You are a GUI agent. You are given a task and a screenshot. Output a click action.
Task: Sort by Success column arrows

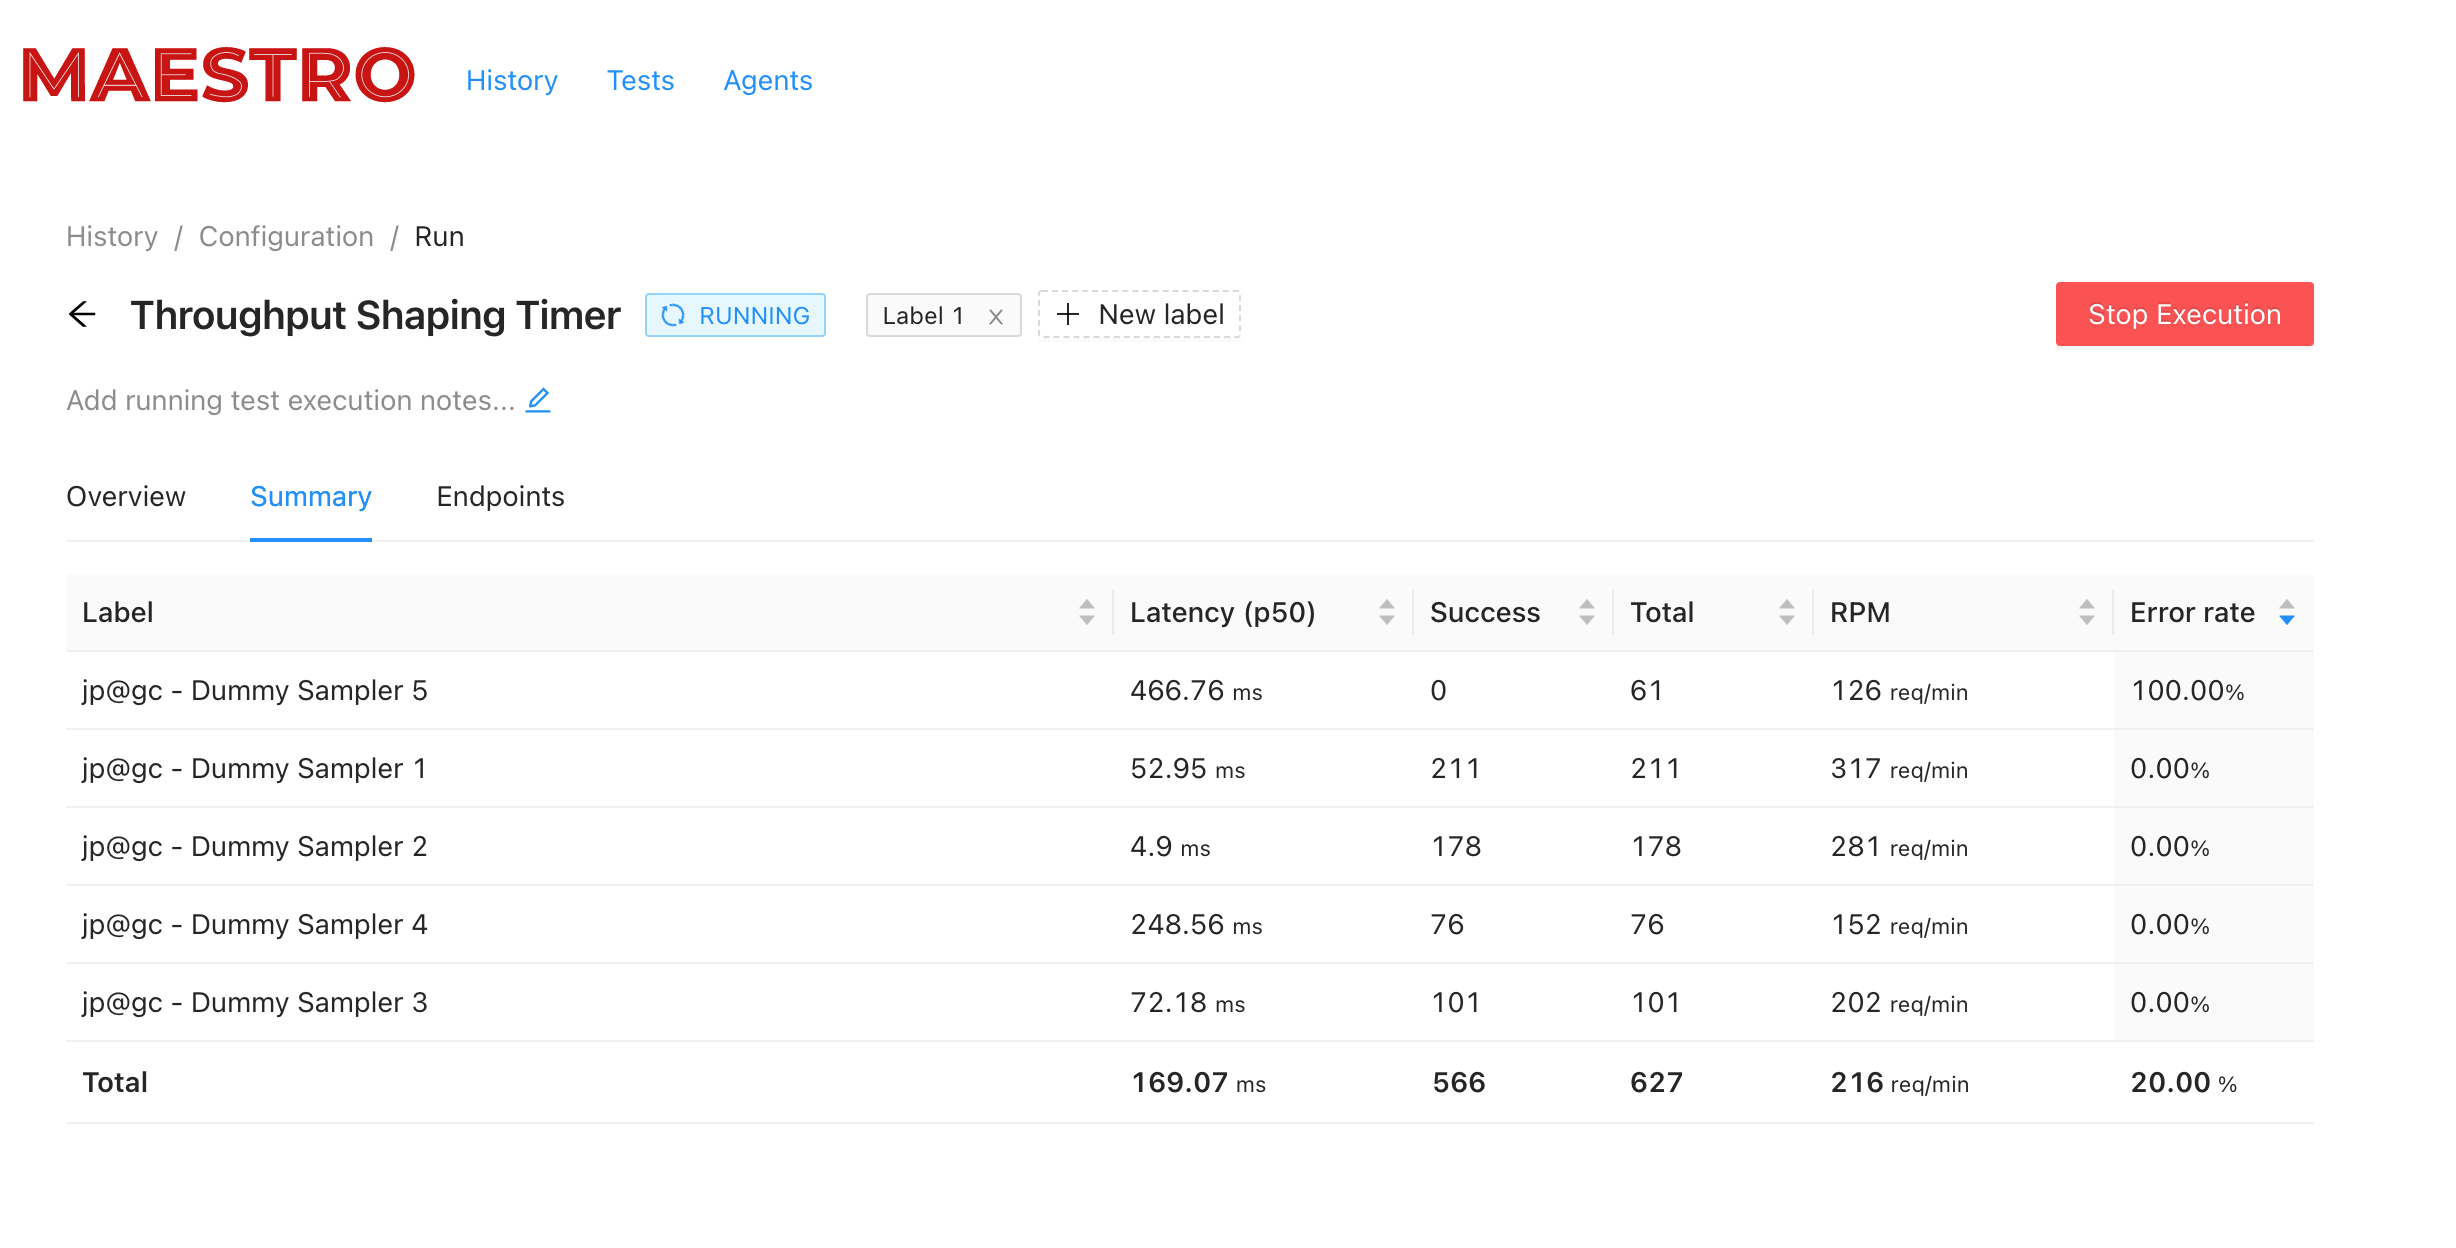tap(1587, 612)
